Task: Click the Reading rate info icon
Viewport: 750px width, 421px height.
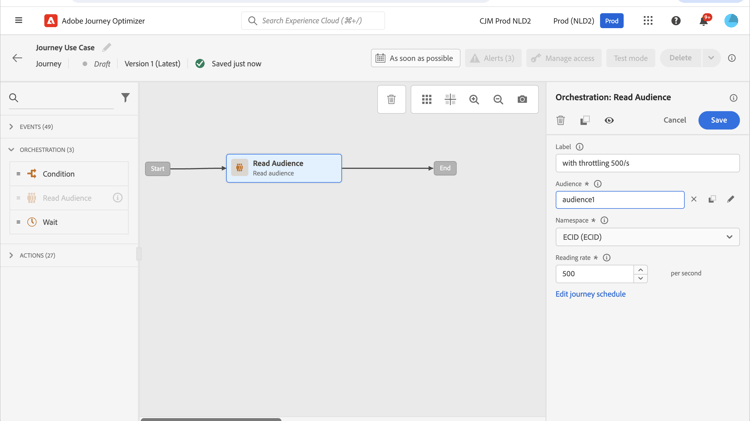Action: (x=607, y=258)
